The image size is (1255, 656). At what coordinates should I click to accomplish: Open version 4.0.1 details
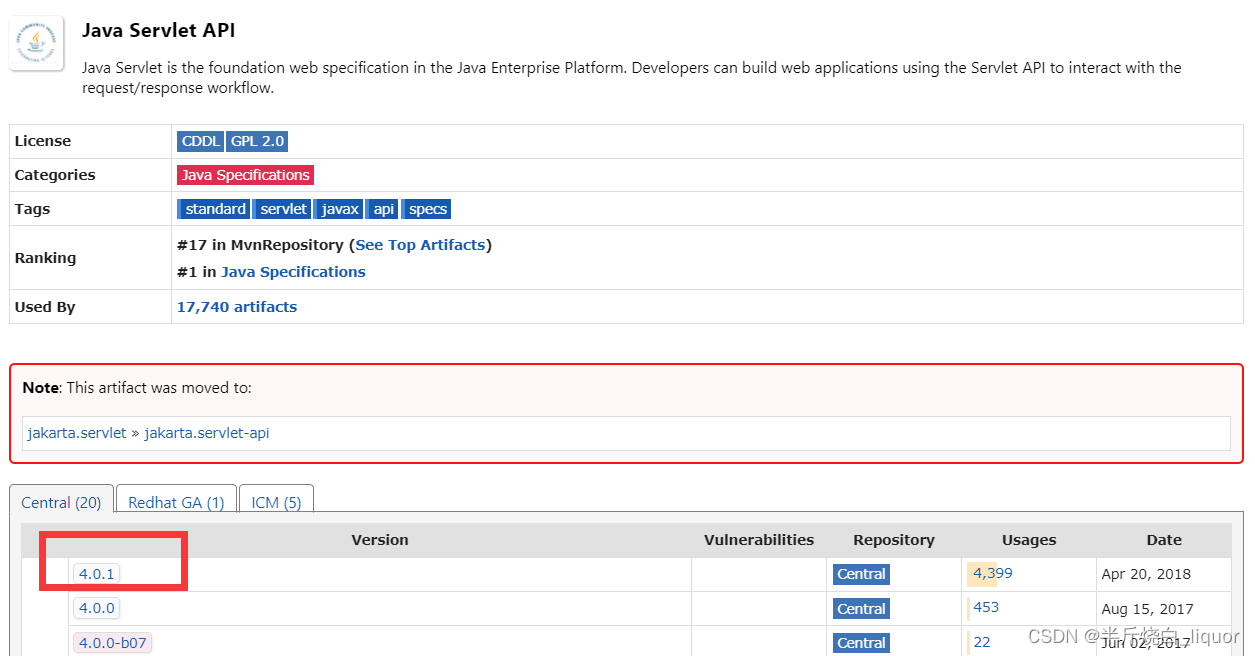[96, 573]
